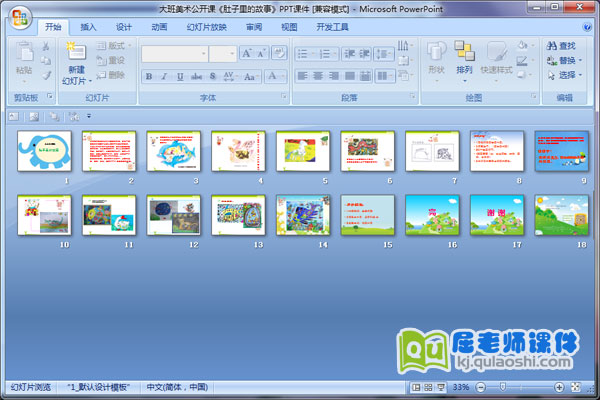Click the zoom in plus button
The image size is (600, 400).
[x=559, y=387]
